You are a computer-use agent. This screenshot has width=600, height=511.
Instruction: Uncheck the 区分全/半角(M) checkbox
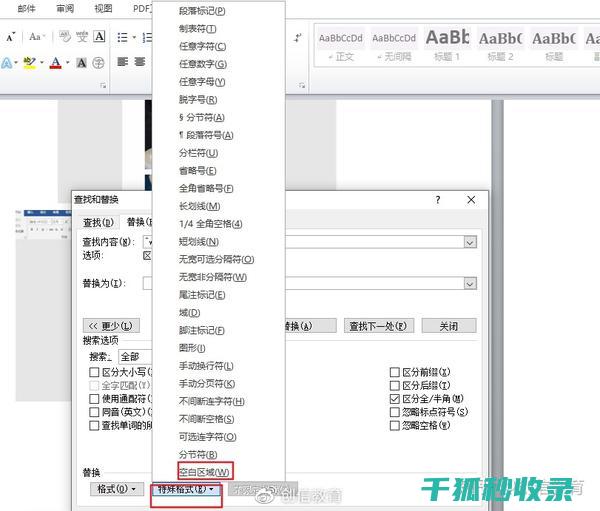[x=395, y=399]
